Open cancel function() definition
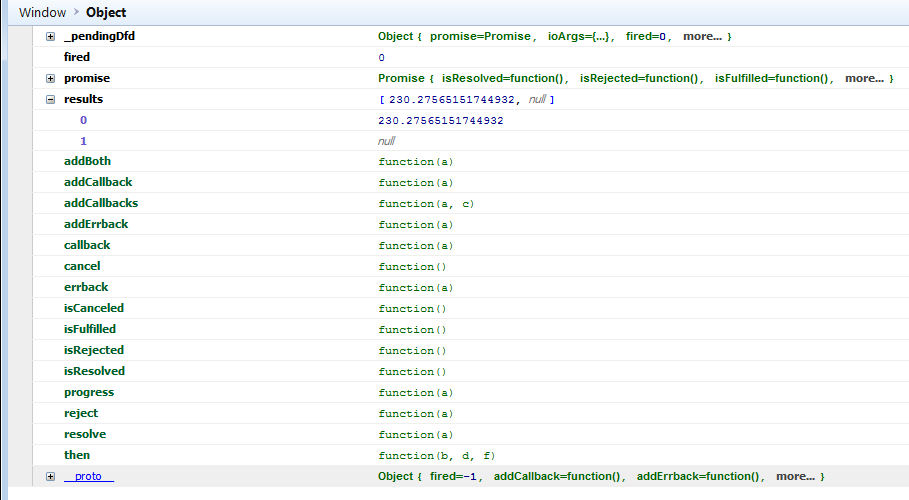 [412, 267]
